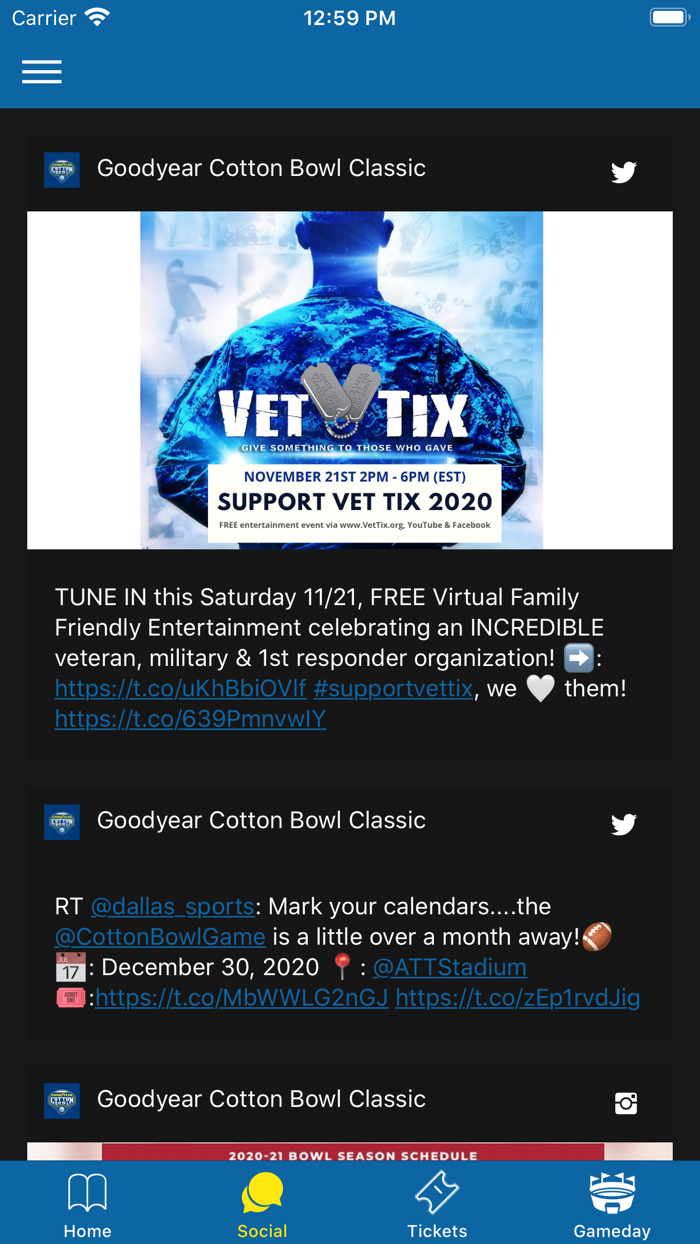Image resolution: width=700 pixels, height=1244 pixels.
Task: Open the Bowl Season Schedule image
Action: (x=350, y=1152)
